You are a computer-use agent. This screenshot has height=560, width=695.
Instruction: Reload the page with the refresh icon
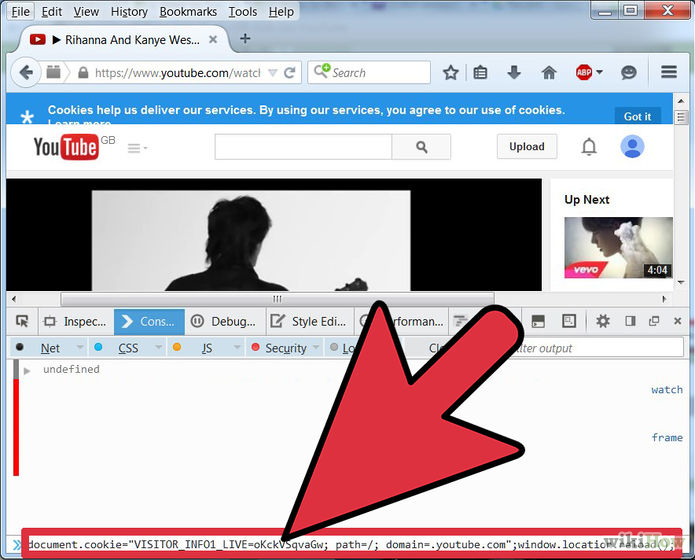[x=290, y=73]
